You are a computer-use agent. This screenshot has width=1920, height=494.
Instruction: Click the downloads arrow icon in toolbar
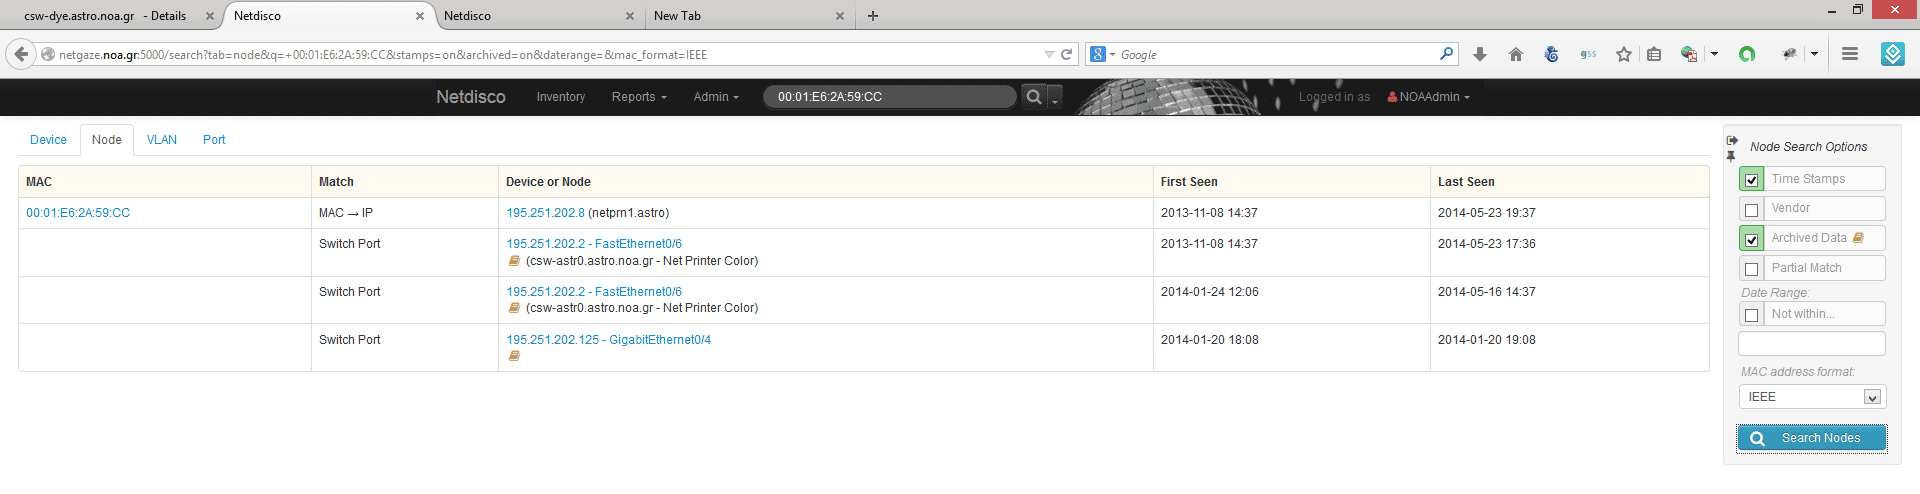tap(1480, 55)
